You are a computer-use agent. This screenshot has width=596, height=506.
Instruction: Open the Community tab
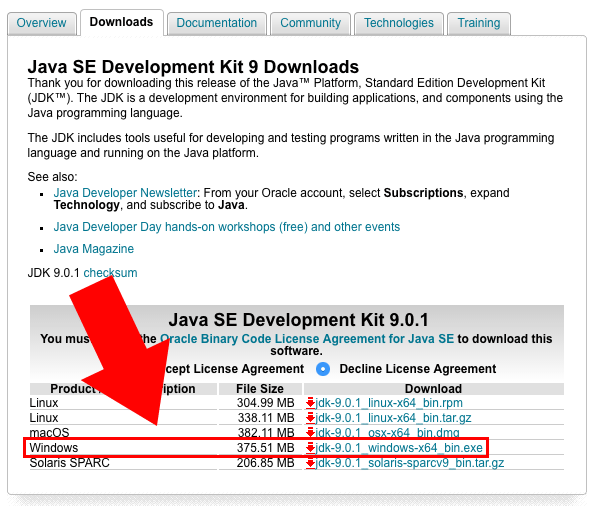click(x=311, y=23)
